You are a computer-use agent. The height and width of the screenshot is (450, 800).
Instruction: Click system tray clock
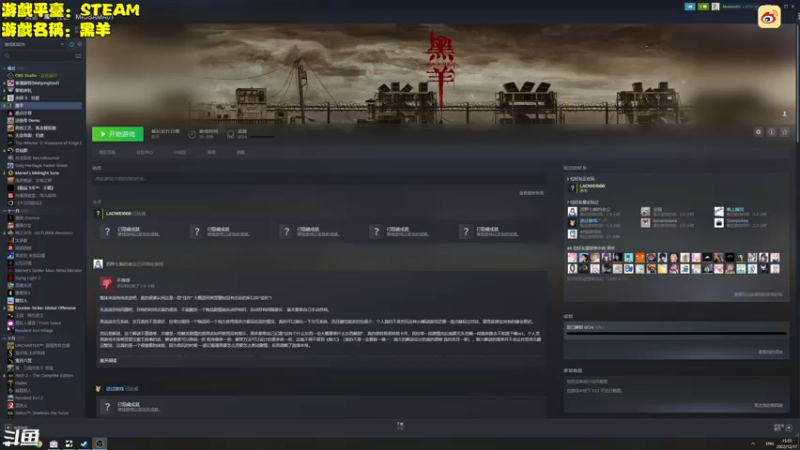(787, 443)
